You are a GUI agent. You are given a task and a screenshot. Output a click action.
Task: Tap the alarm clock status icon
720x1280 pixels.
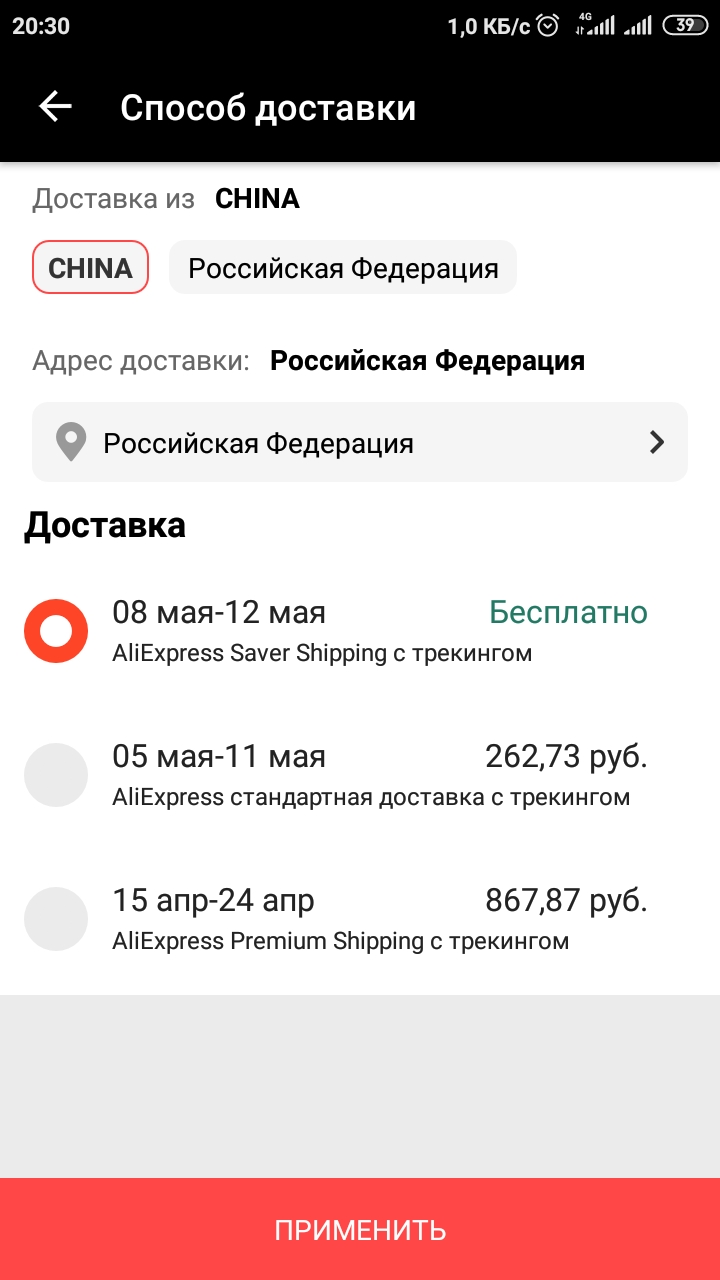[x=548, y=26]
